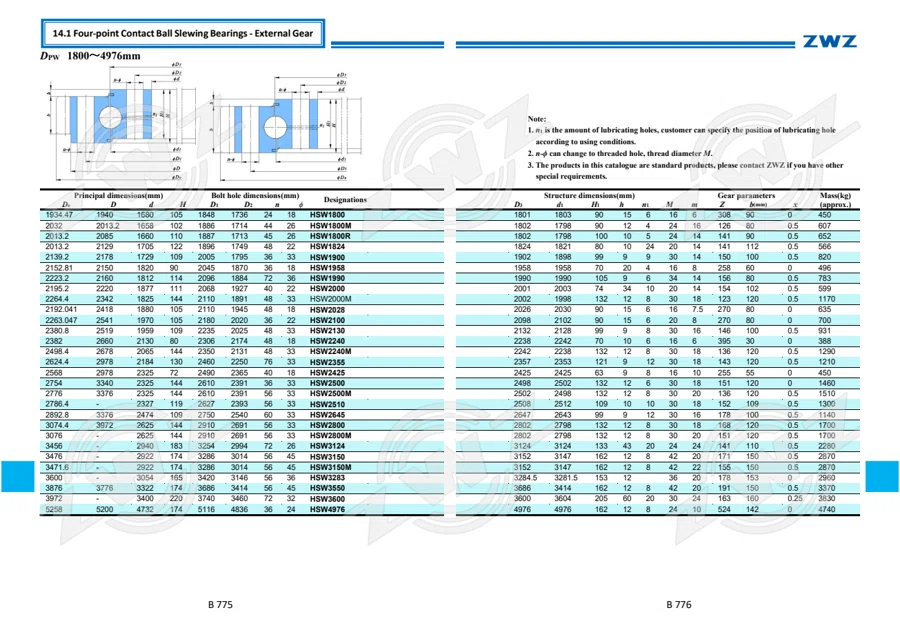Click the 'Structure dimensions(mm)' column header

click(589, 196)
